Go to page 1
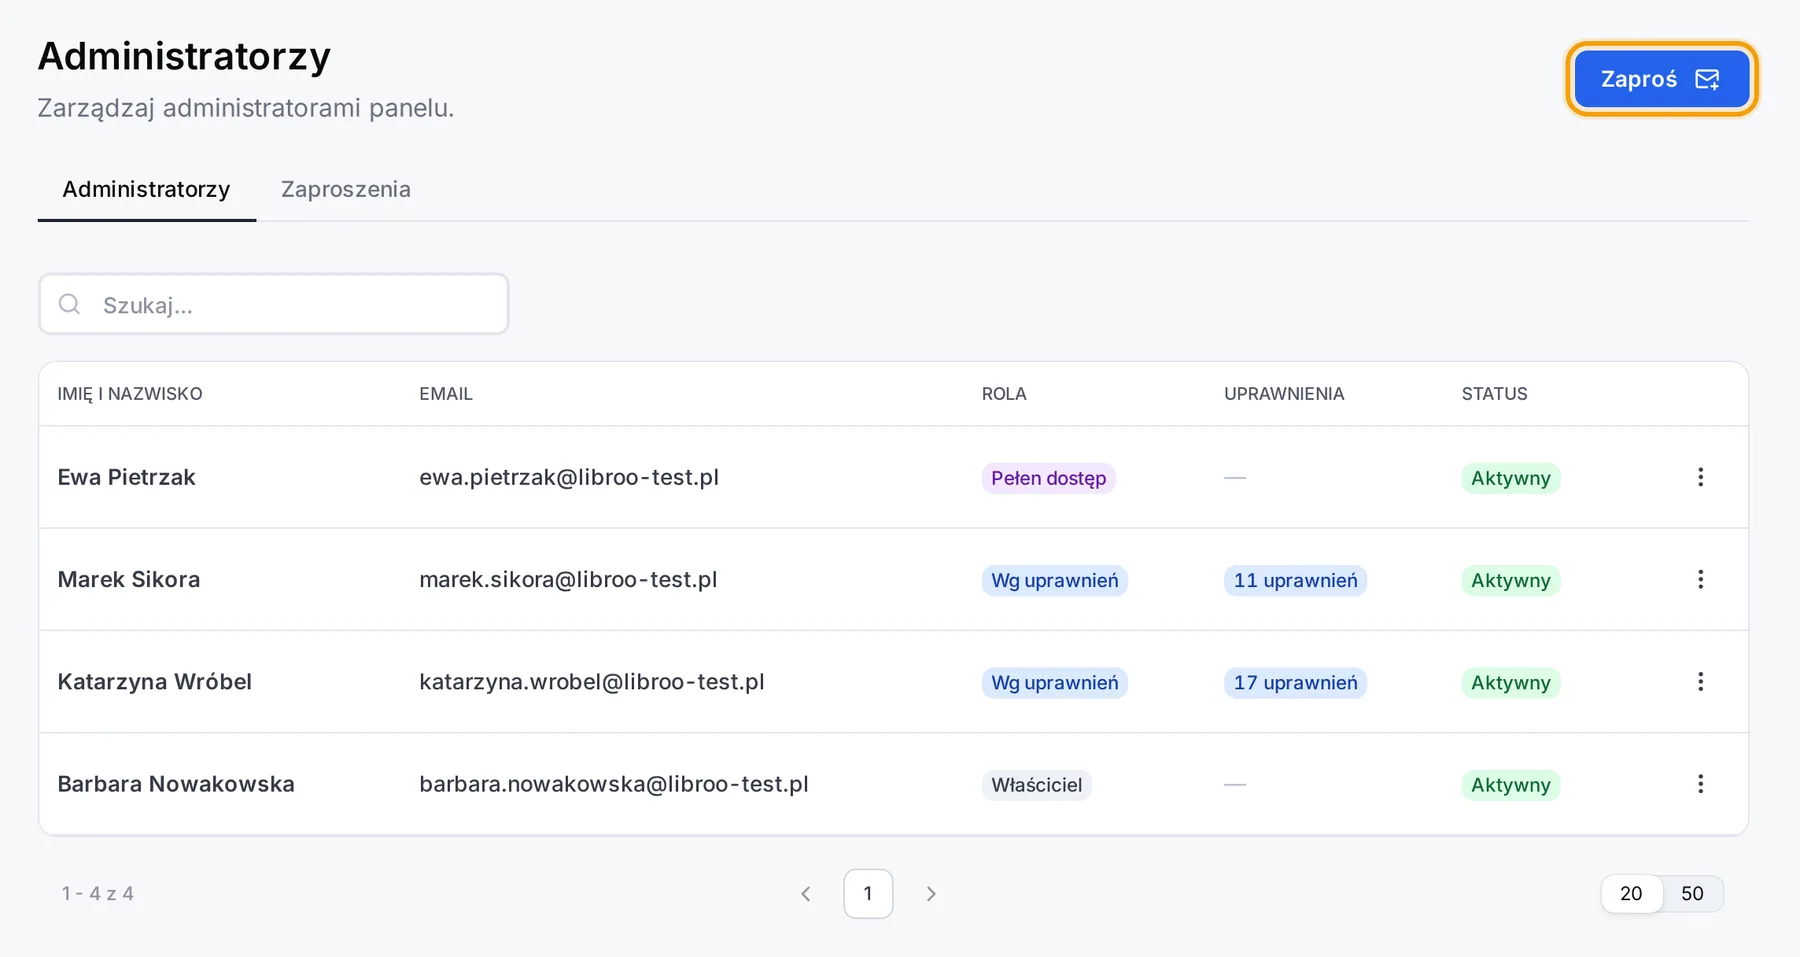This screenshot has width=1800, height=957. [868, 894]
